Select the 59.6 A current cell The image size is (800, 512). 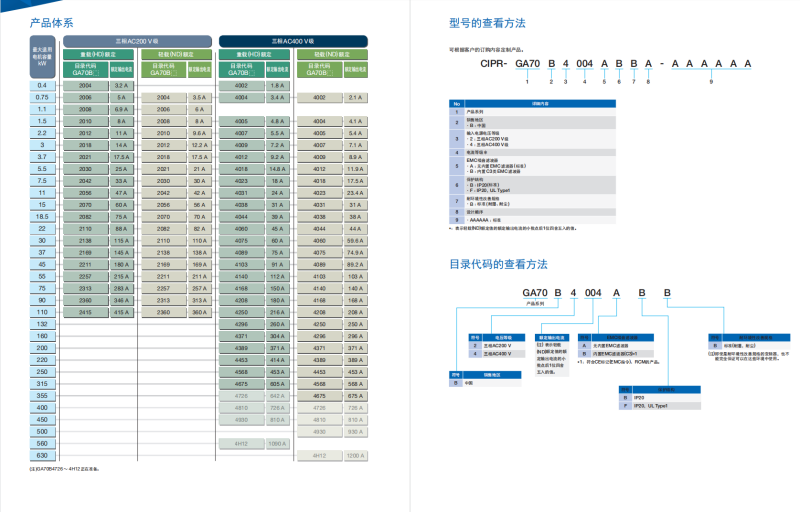(356, 241)
